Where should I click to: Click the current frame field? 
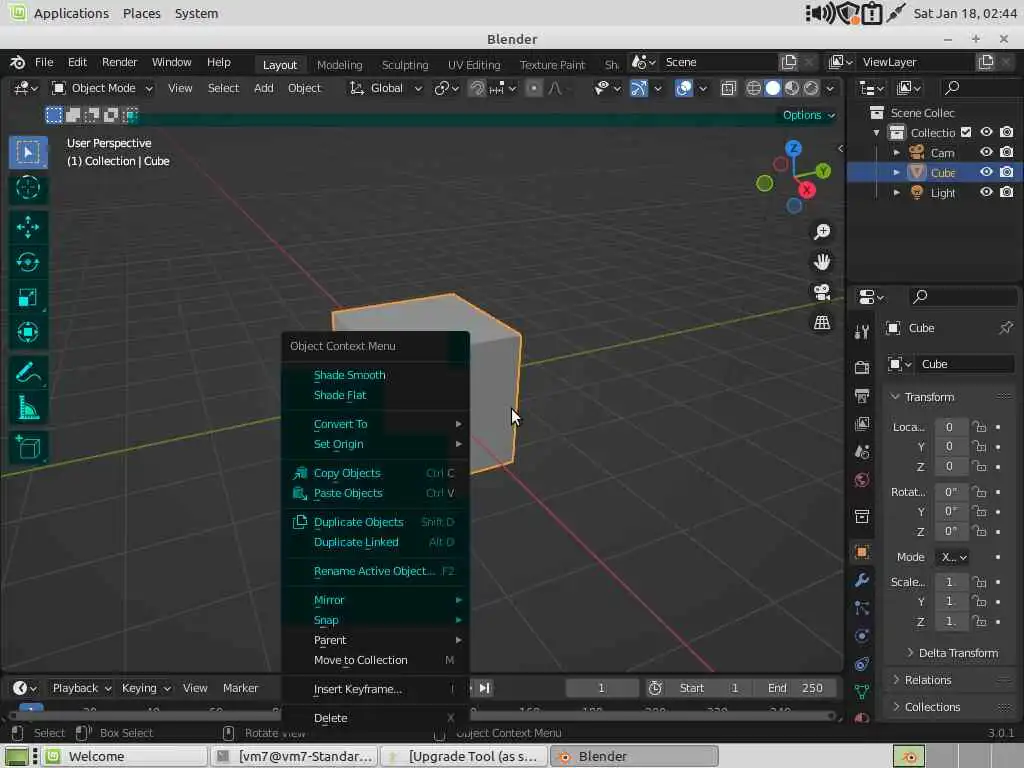coord(601,688)
